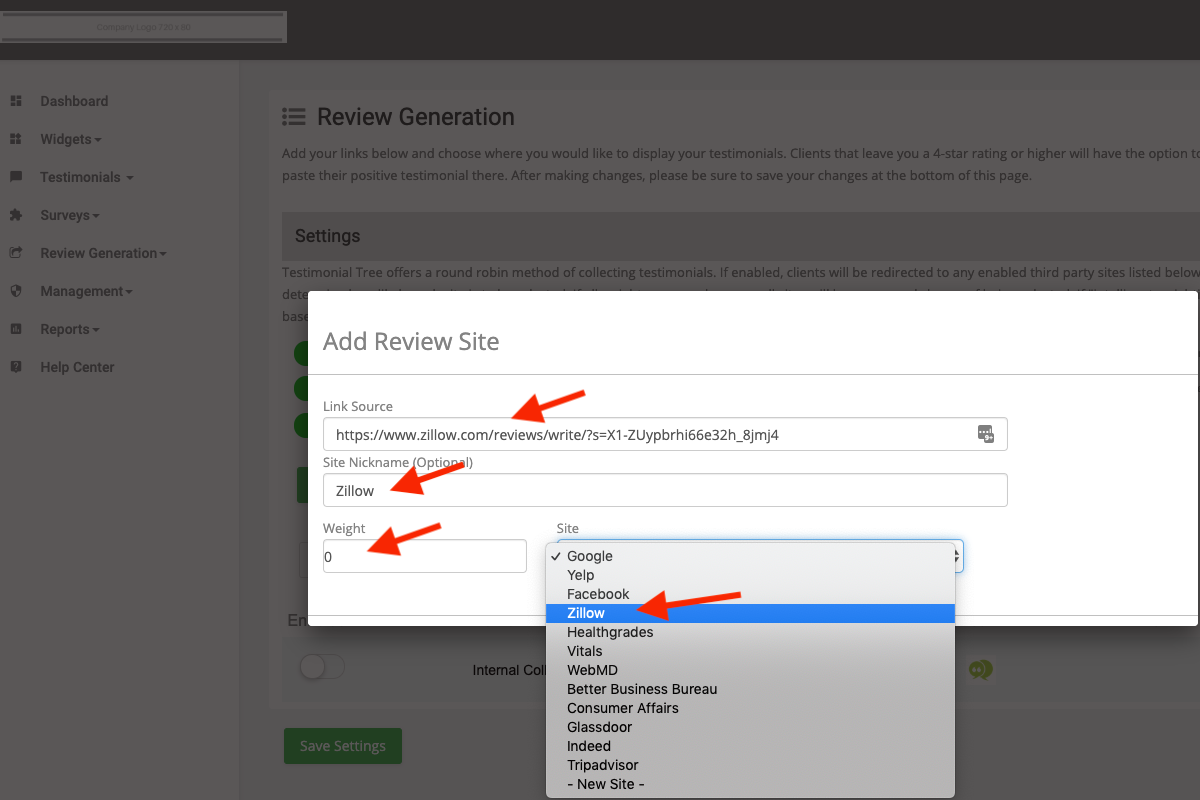Expand the Review Generation sidebar menu
Screen dimensions: 1200x800
tap(103, 253)
